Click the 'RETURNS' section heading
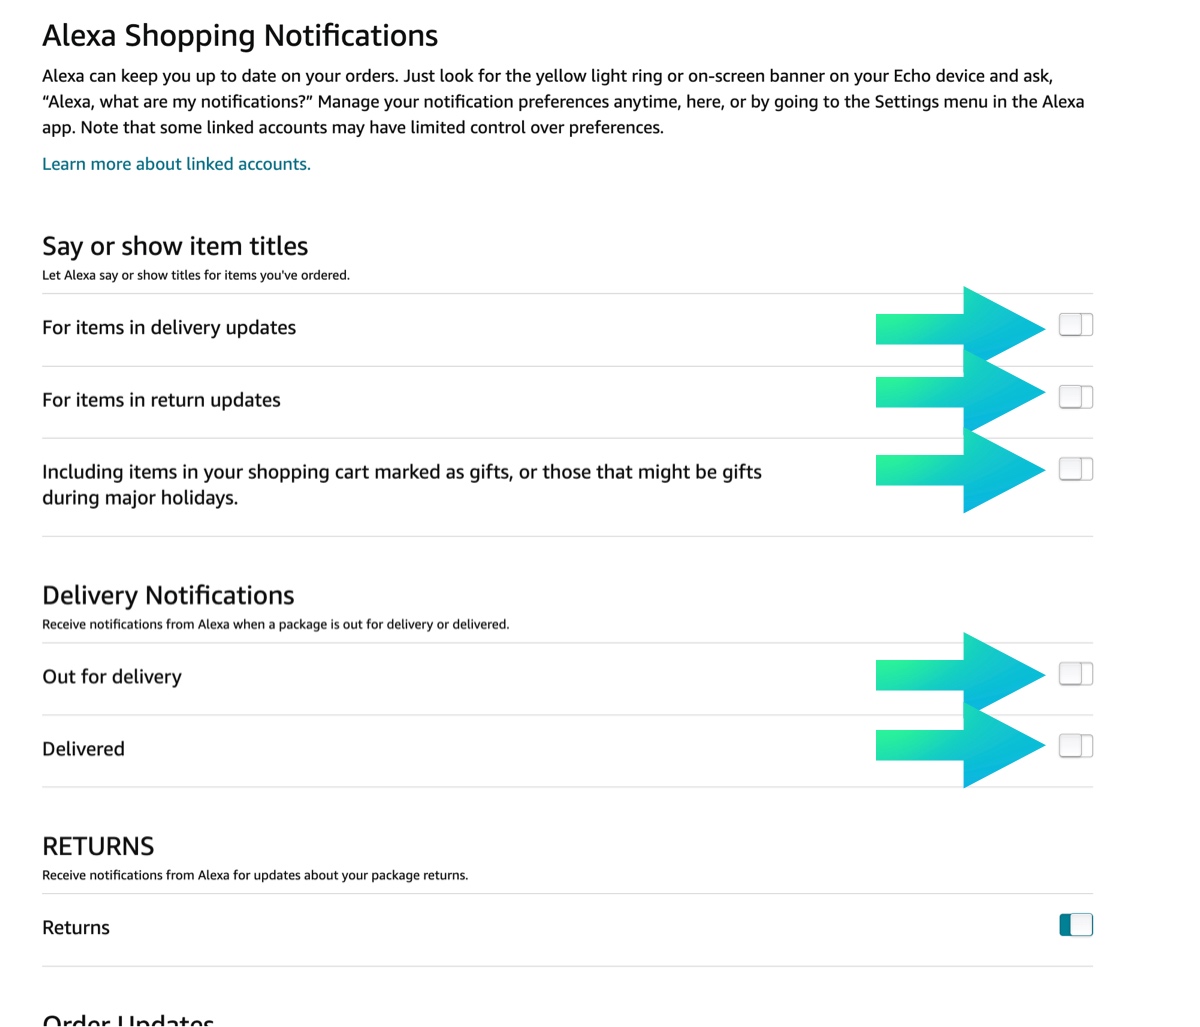1200x1027 pixels. 98,846
